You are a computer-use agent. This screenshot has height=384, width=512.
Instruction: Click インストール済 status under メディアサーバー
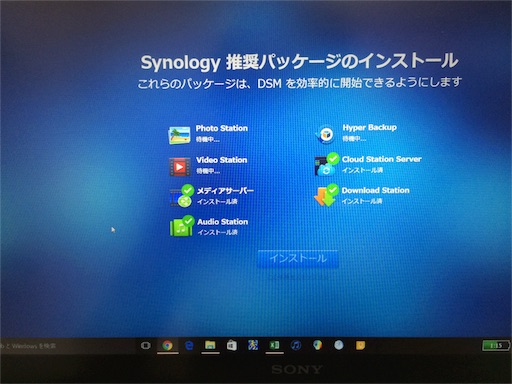pos(217,202)
